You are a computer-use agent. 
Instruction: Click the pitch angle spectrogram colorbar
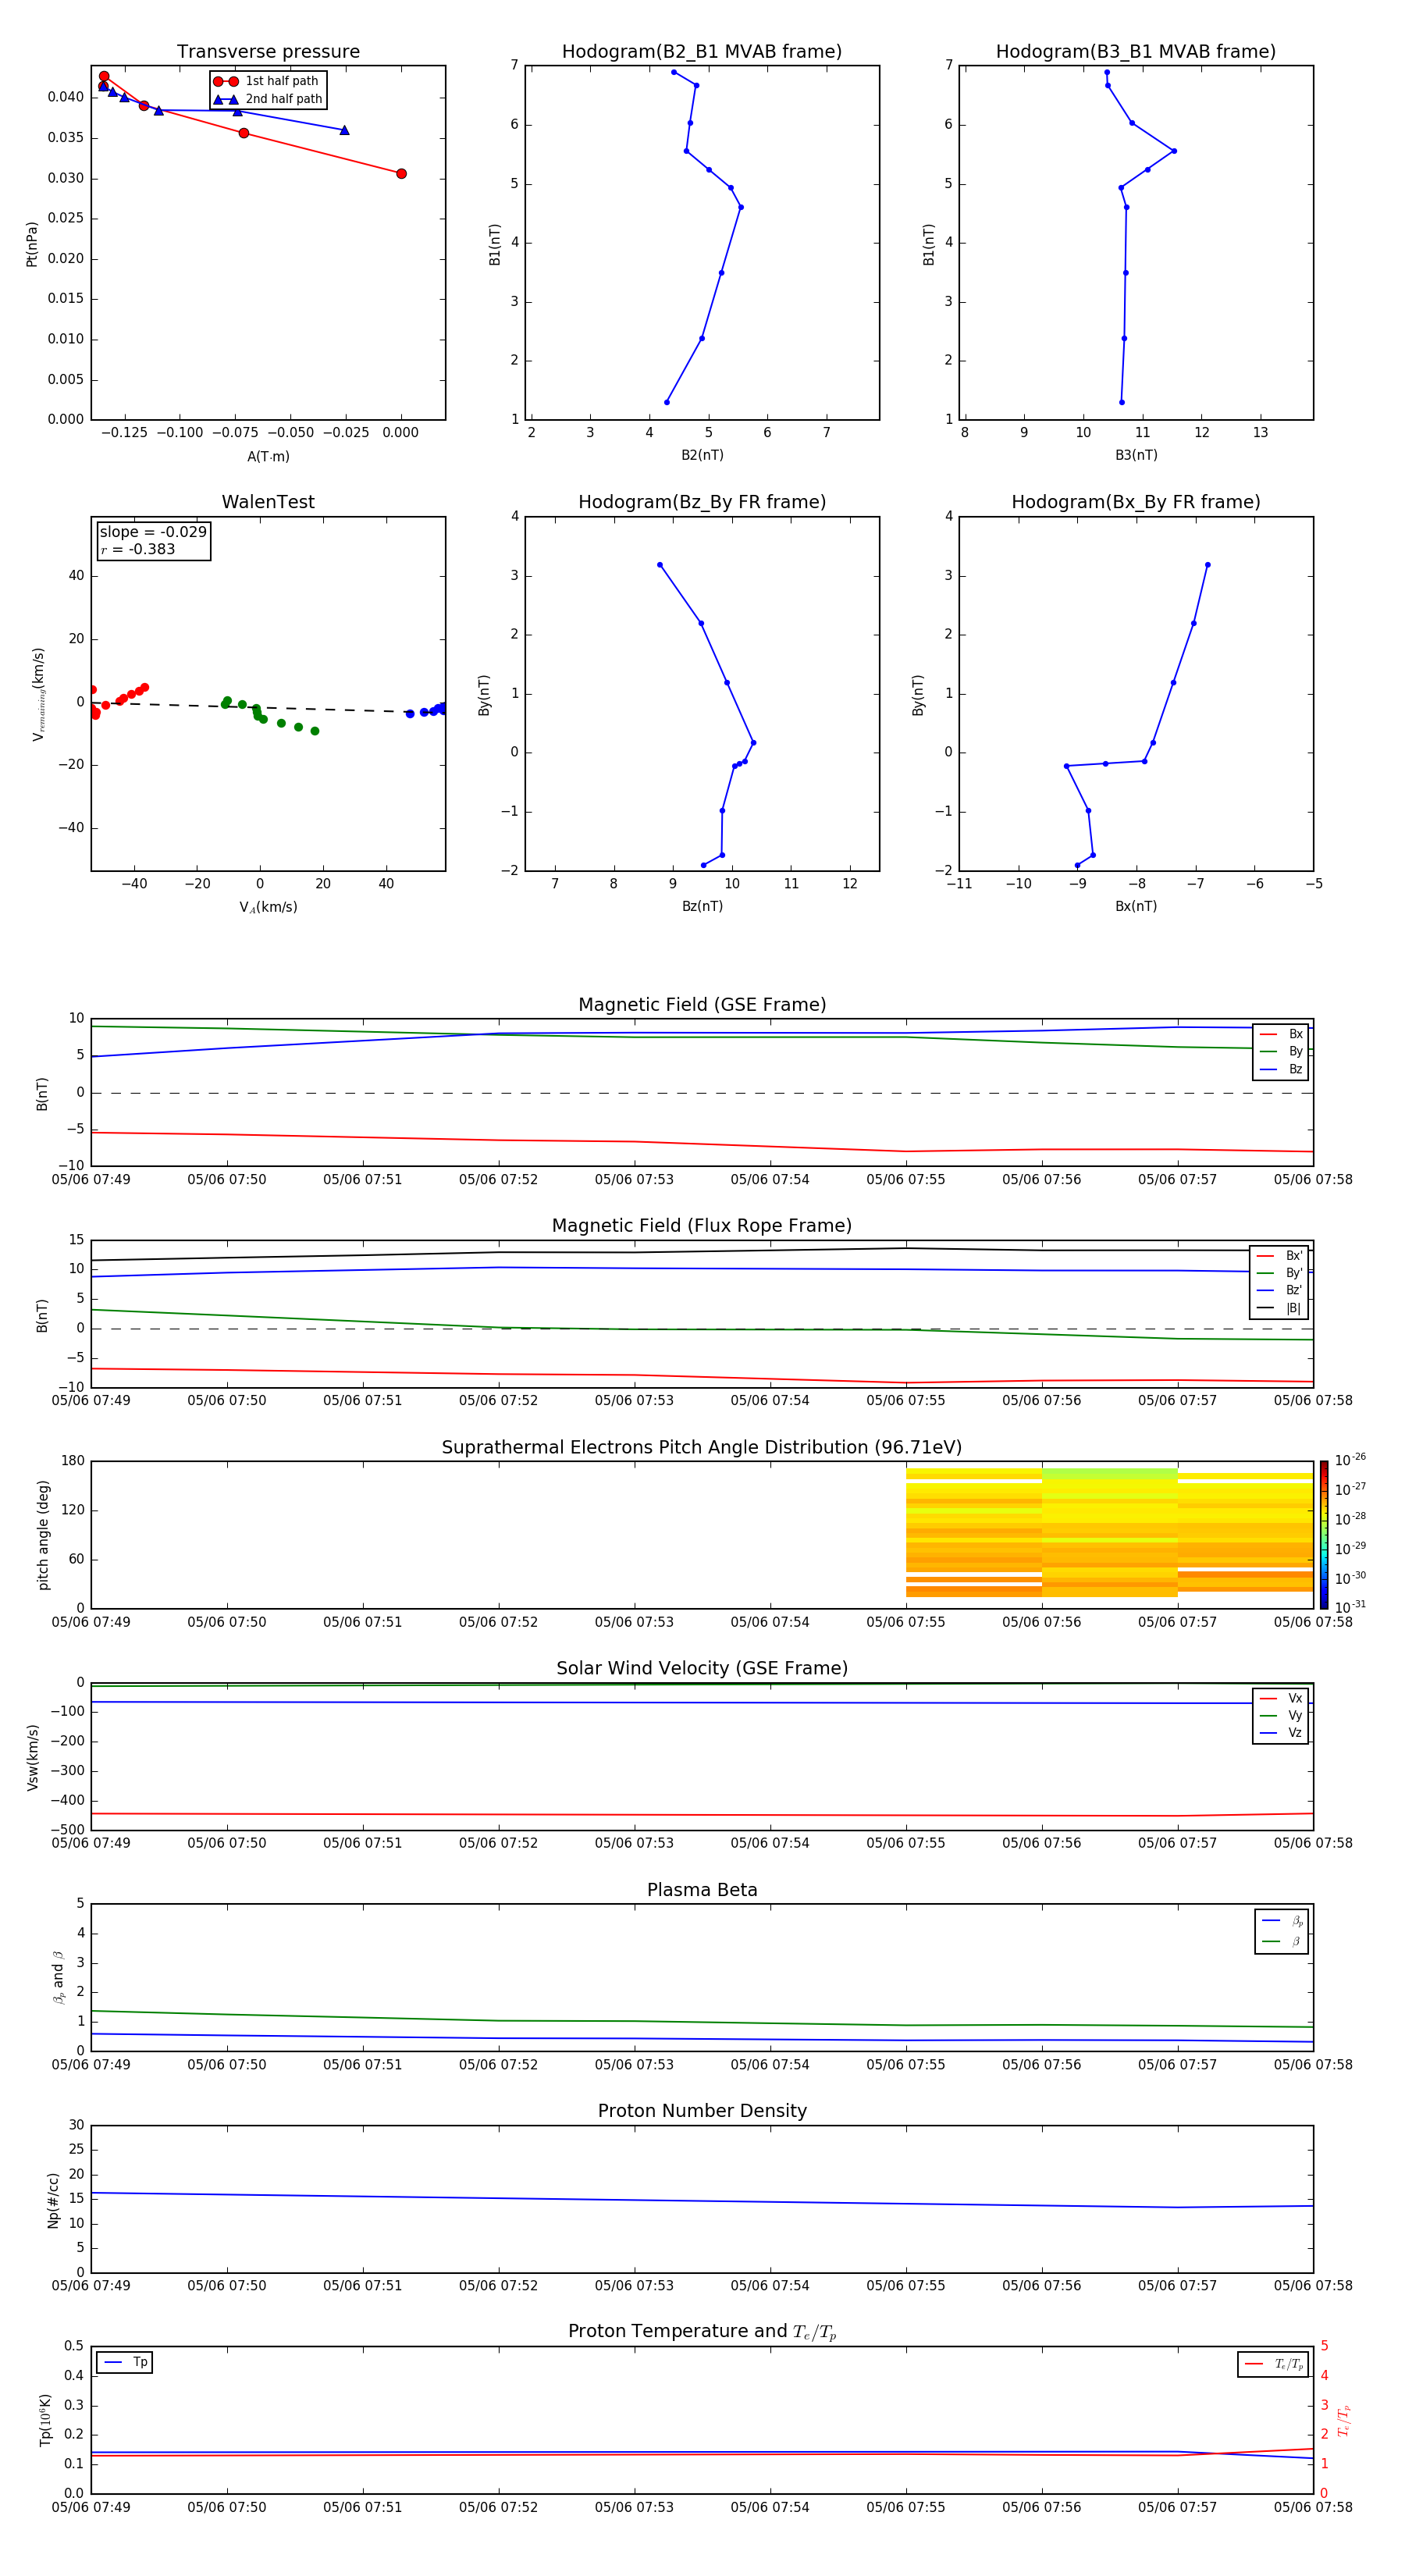[x=1324, y=1534]
